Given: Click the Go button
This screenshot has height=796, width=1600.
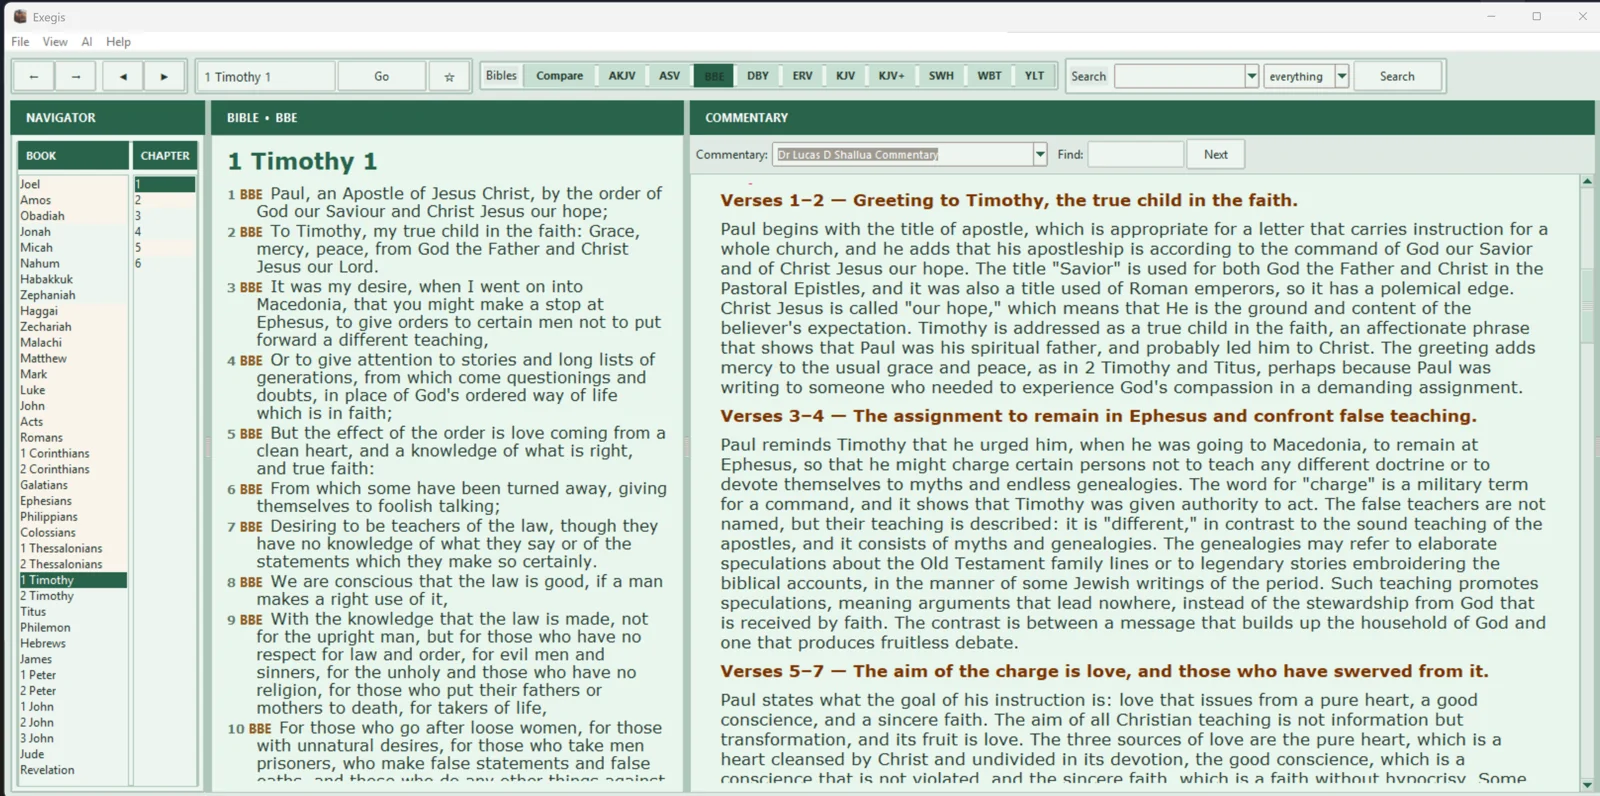Looking at the screenshot, I should 381,76.
